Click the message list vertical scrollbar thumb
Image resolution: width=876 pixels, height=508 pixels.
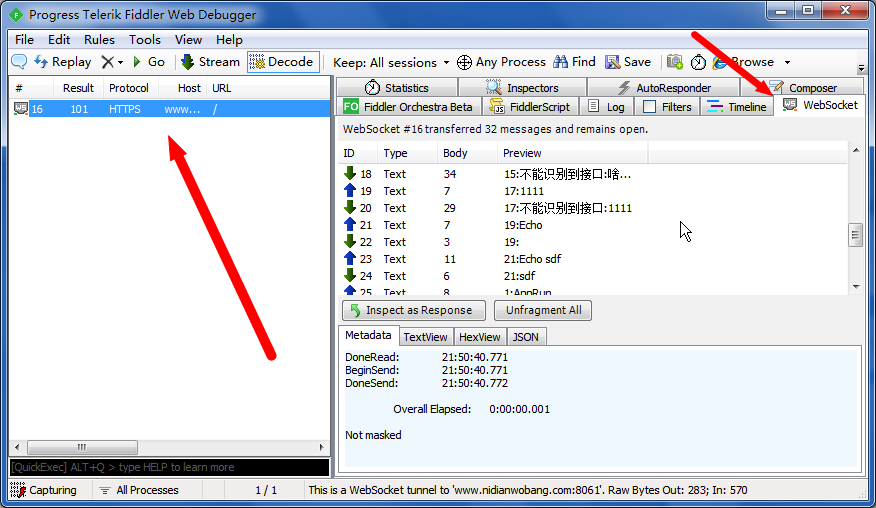coord(855,235)
